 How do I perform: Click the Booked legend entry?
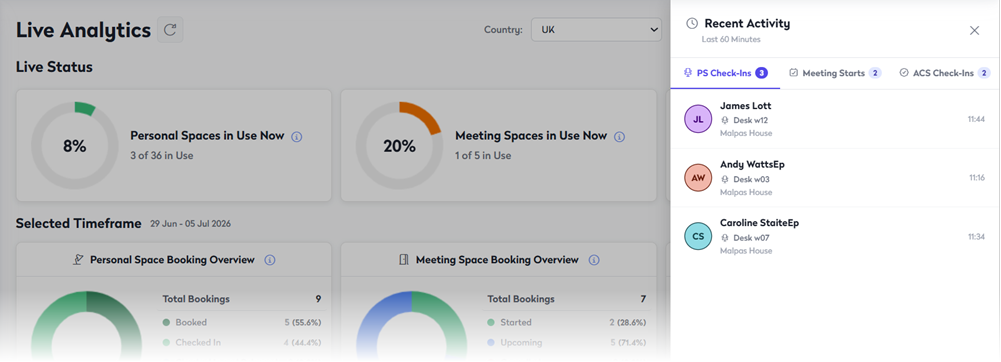tap(242, 322)
